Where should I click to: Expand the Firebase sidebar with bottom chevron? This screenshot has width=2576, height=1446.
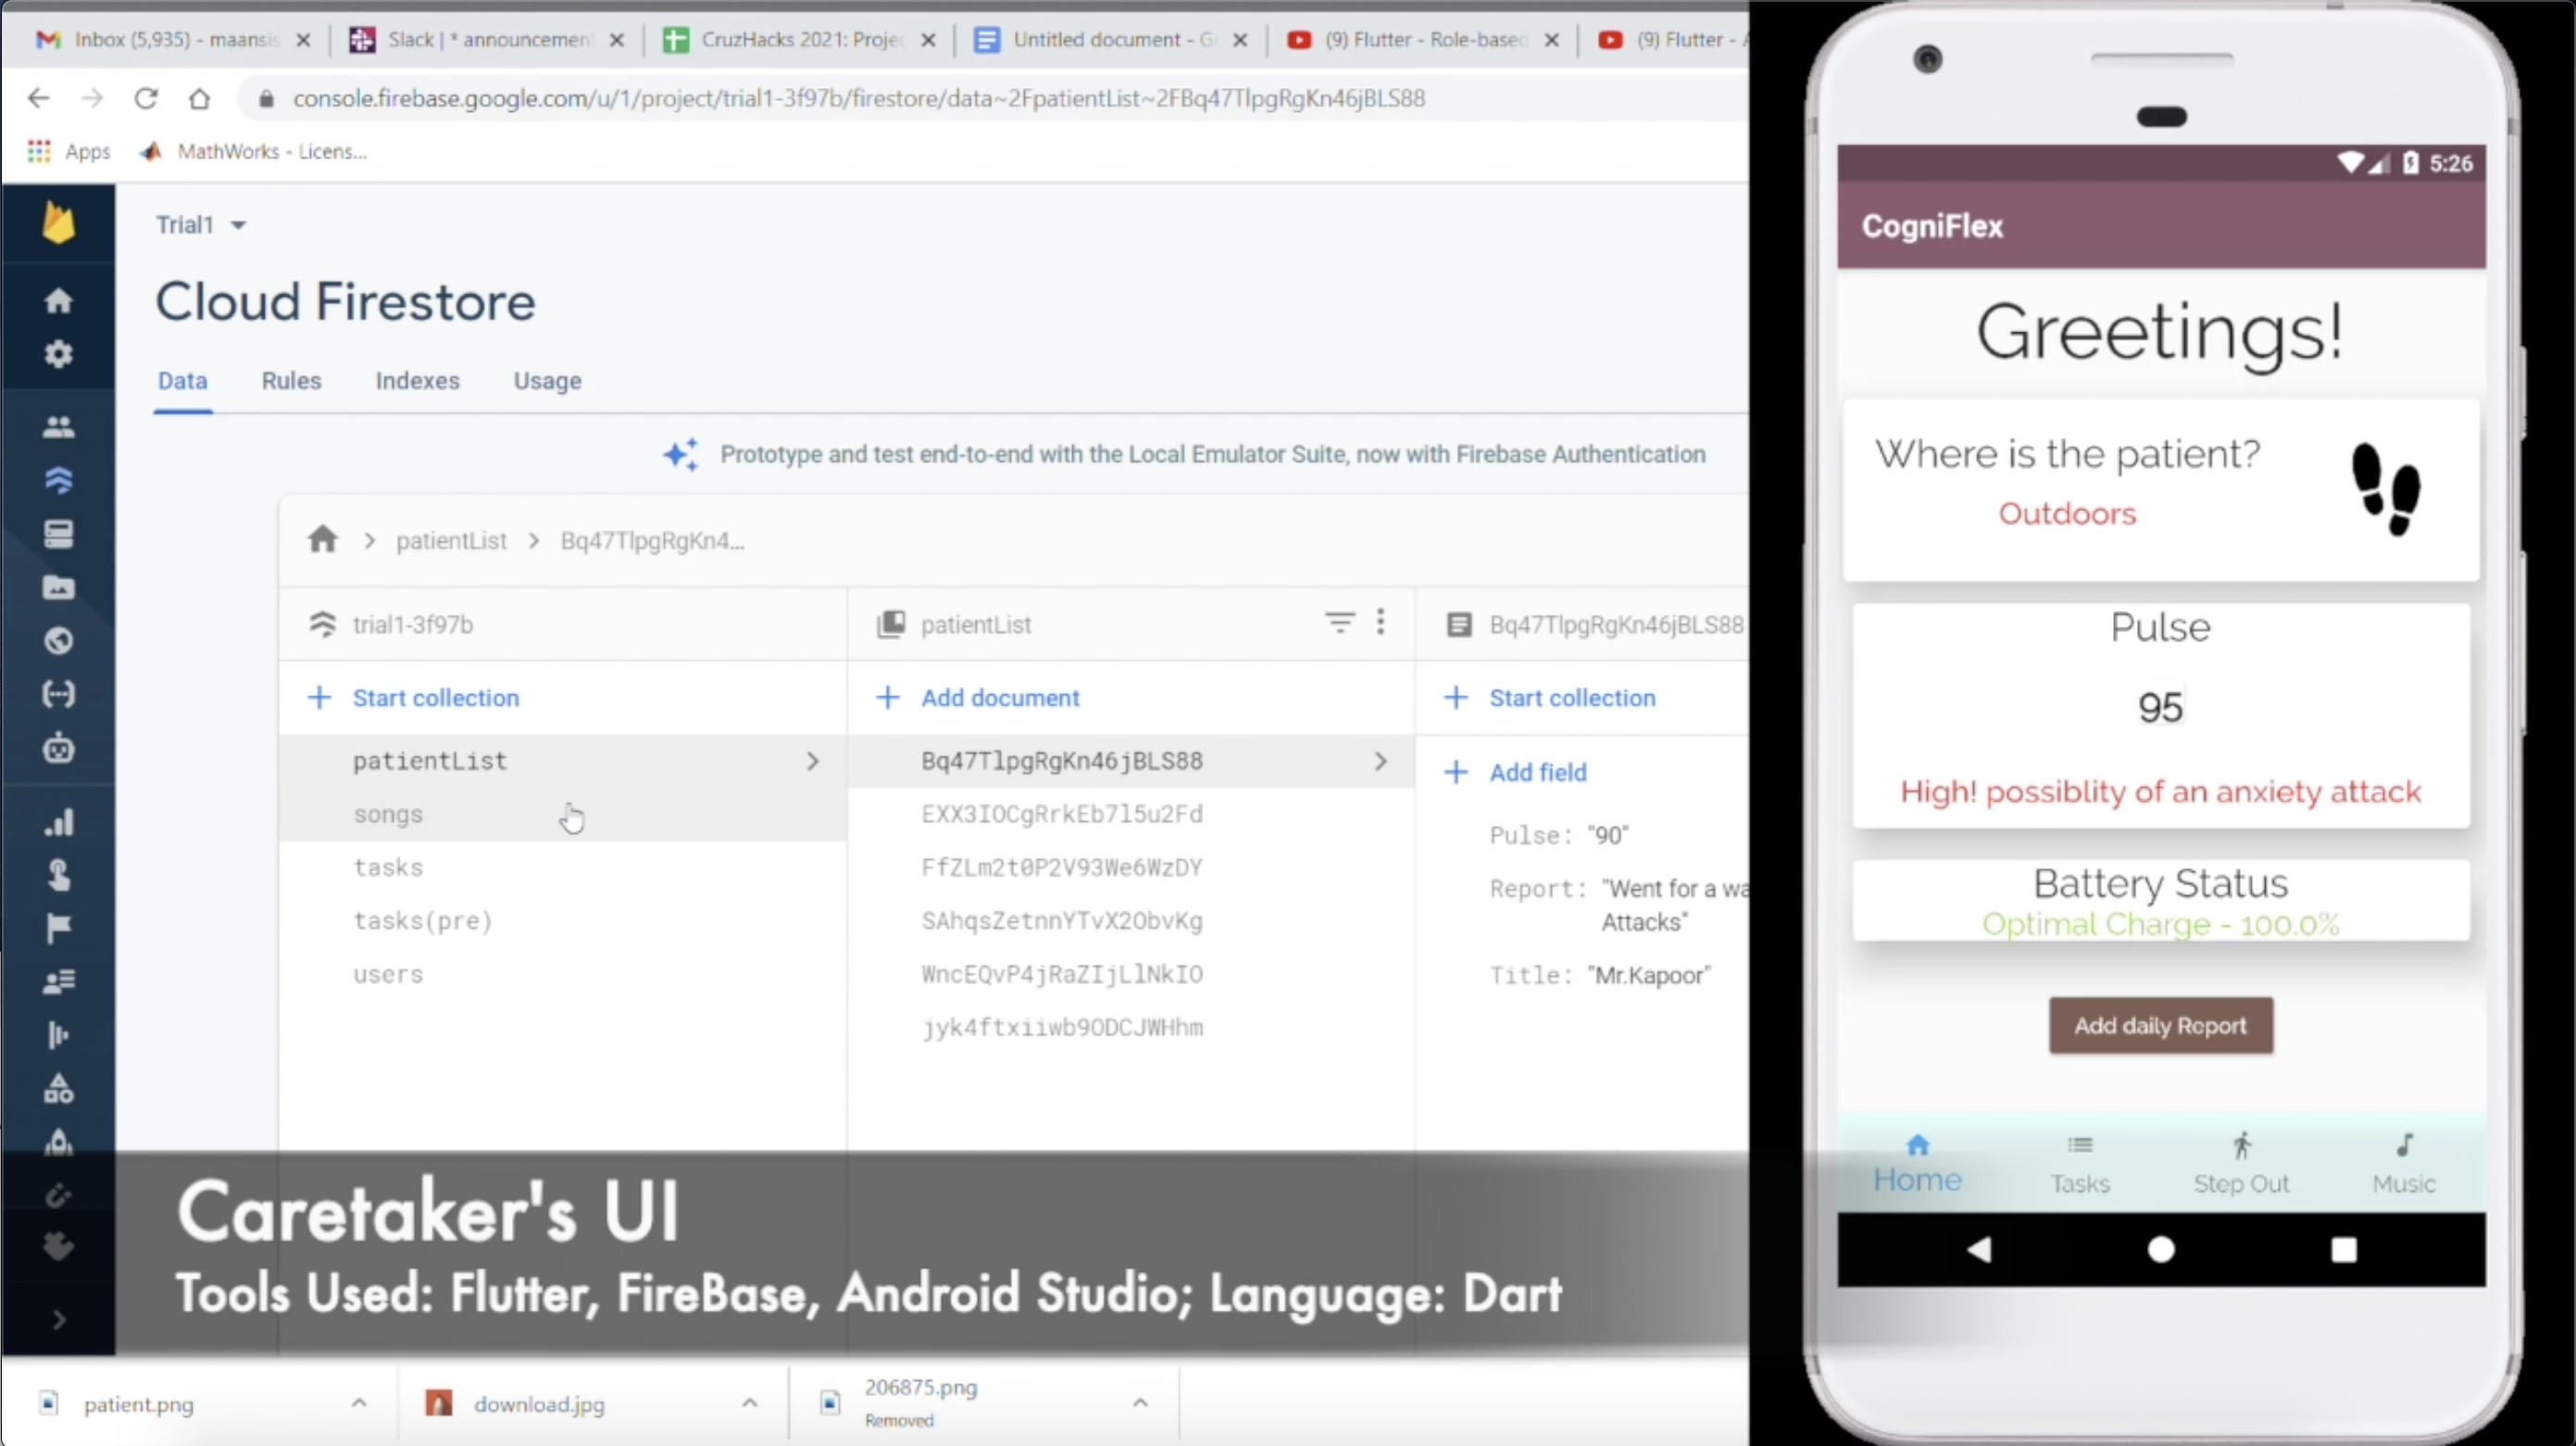coord(58,1320)
